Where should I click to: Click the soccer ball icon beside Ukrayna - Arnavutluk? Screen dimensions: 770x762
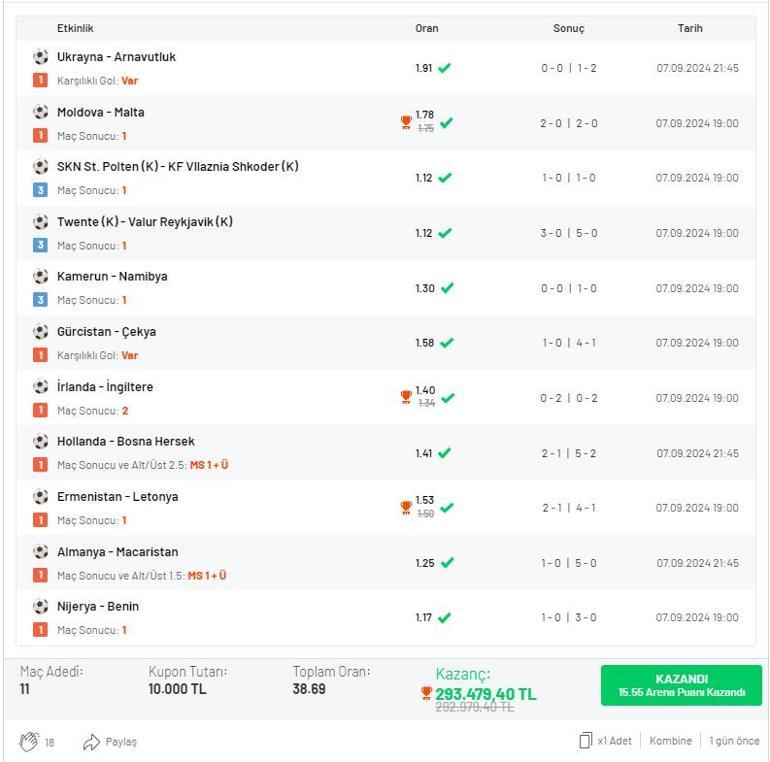pos(40,57)
